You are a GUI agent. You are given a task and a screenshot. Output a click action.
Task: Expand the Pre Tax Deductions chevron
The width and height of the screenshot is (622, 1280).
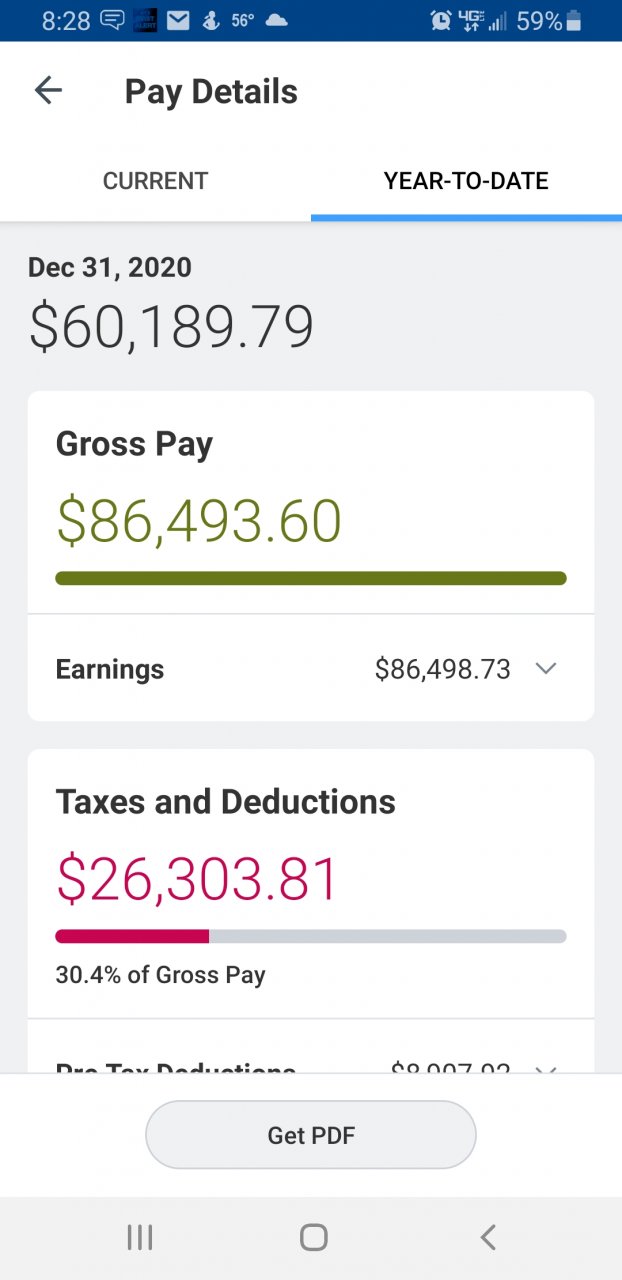pos(546,1069)
